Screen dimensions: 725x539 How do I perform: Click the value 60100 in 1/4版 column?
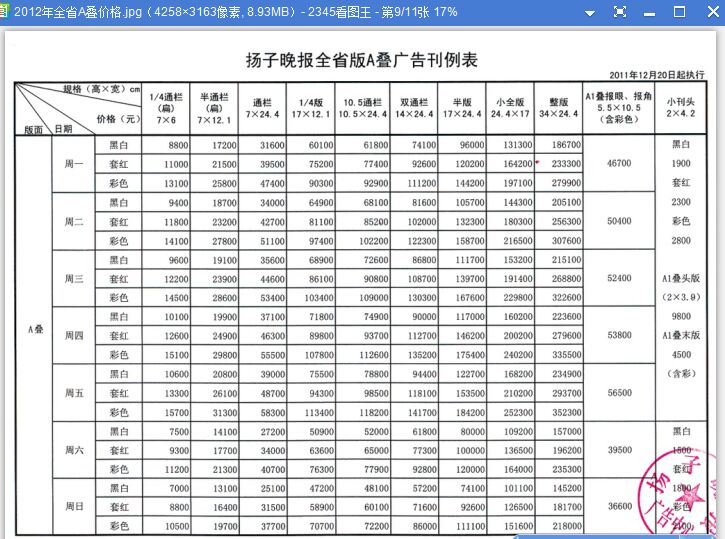[x=321, y=145]
